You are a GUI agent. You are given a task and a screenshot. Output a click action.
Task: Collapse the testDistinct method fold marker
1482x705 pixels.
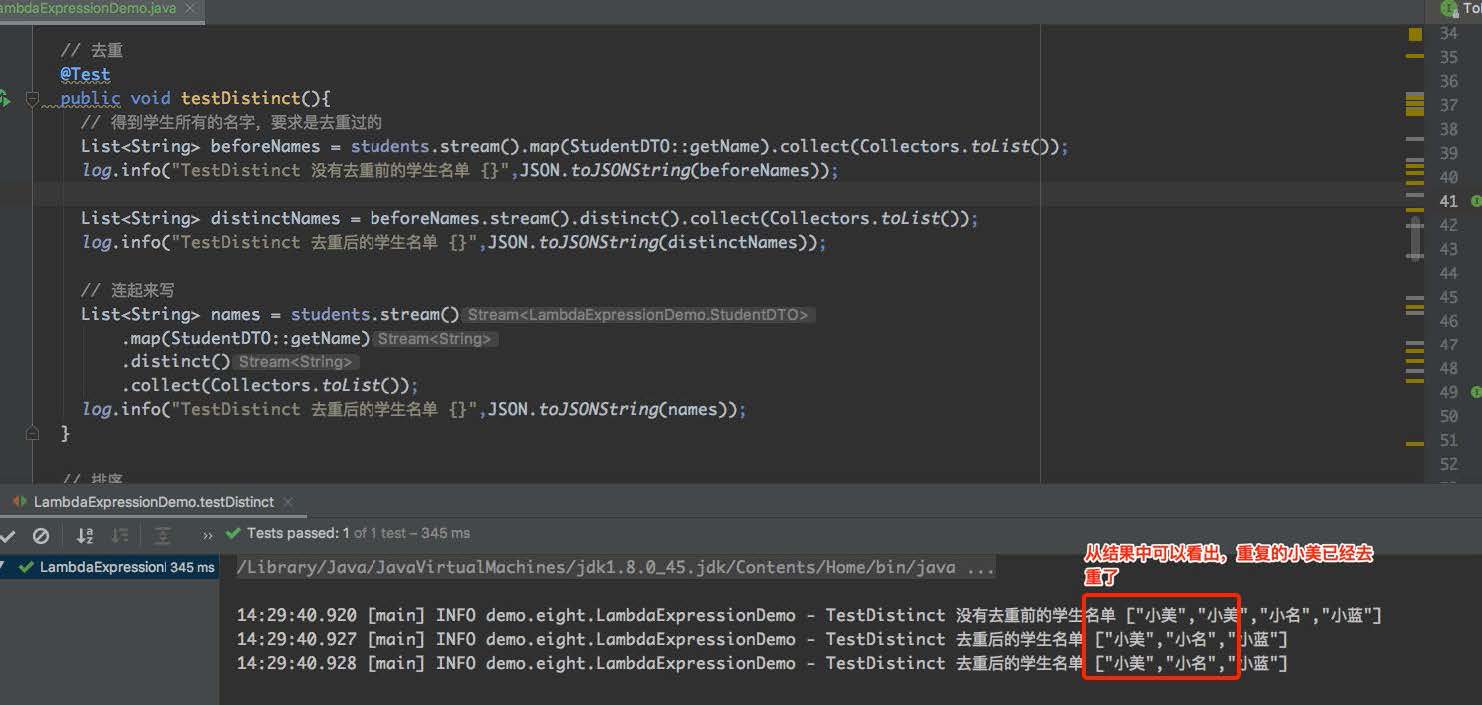(x=32, y=98)
